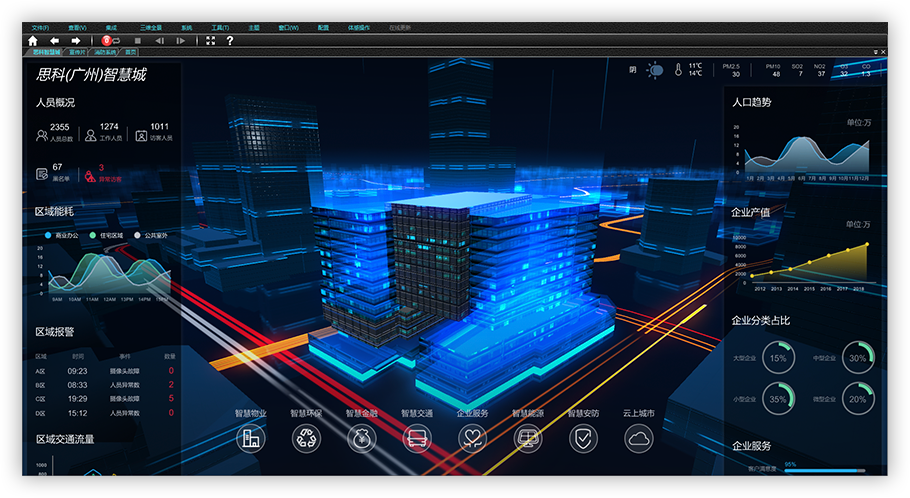Click the thermometer temperature icon

point(678,70)
